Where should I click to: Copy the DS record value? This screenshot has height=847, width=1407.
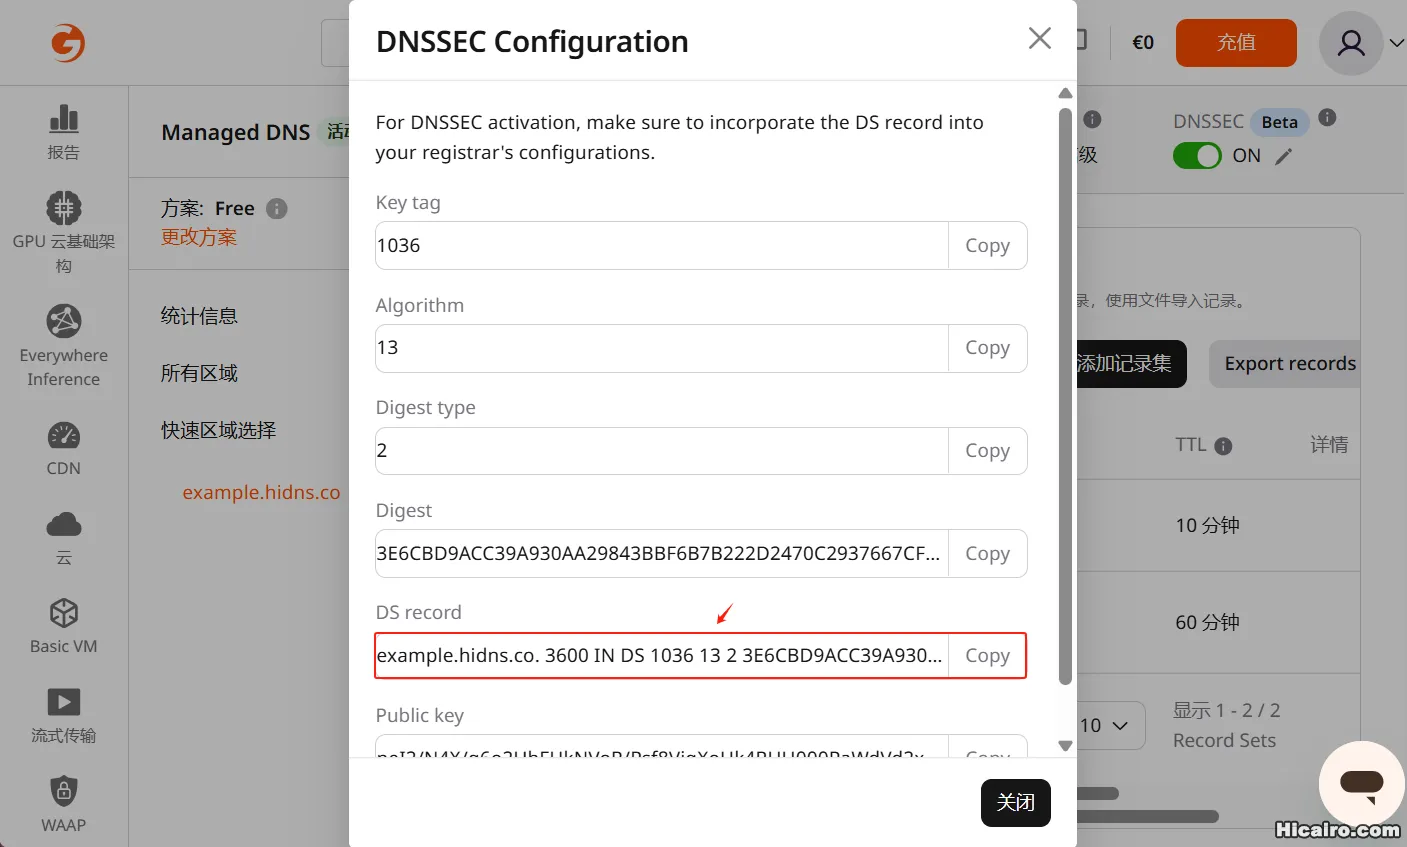tap(987, 656)
